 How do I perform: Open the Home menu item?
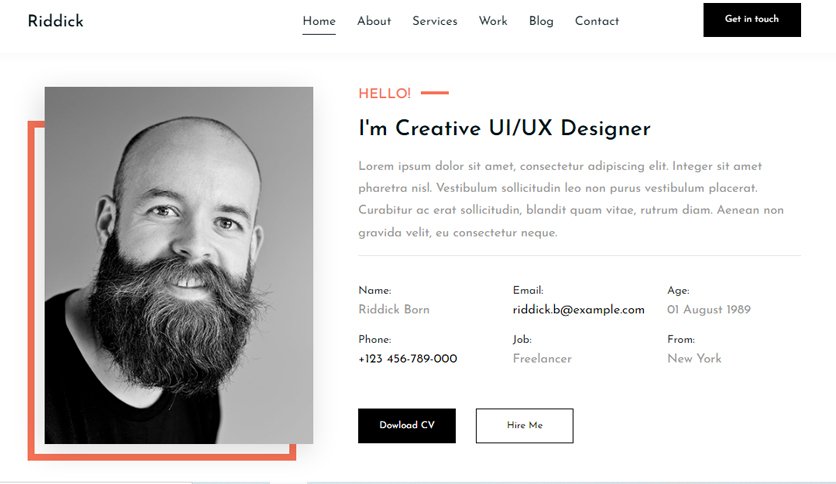coord(319,21)
